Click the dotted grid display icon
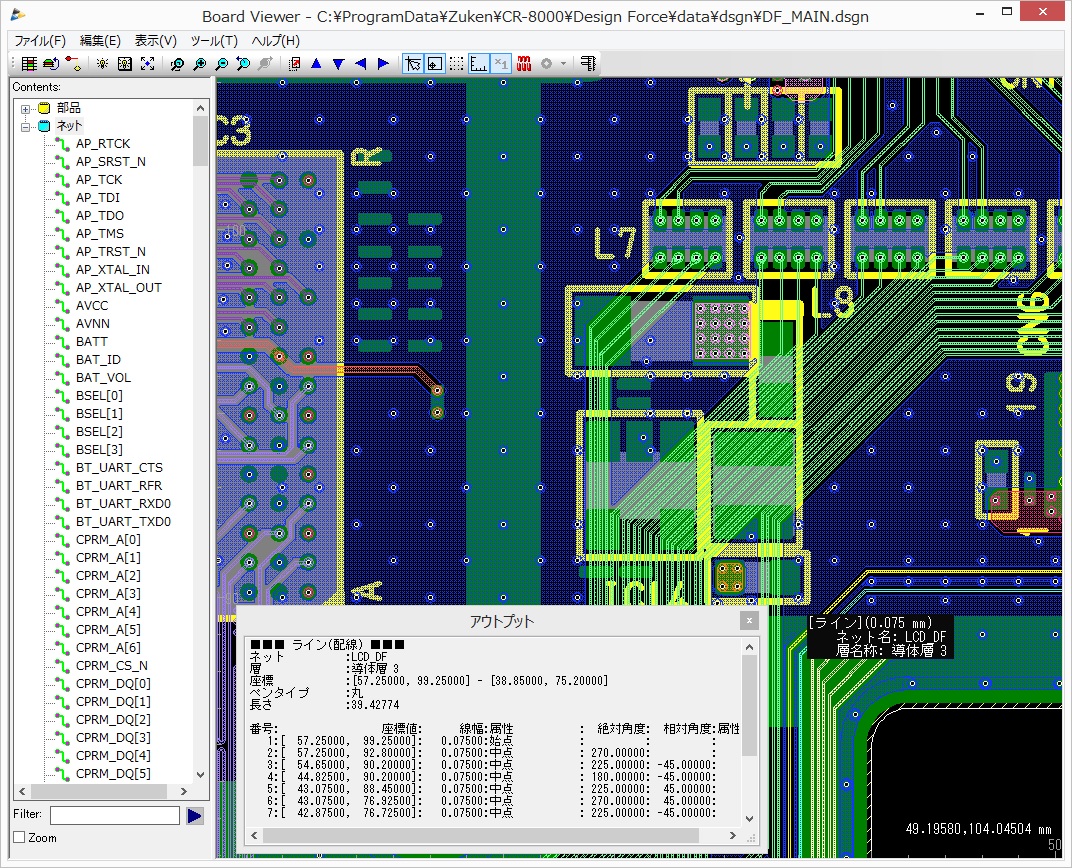 (456, 63)
